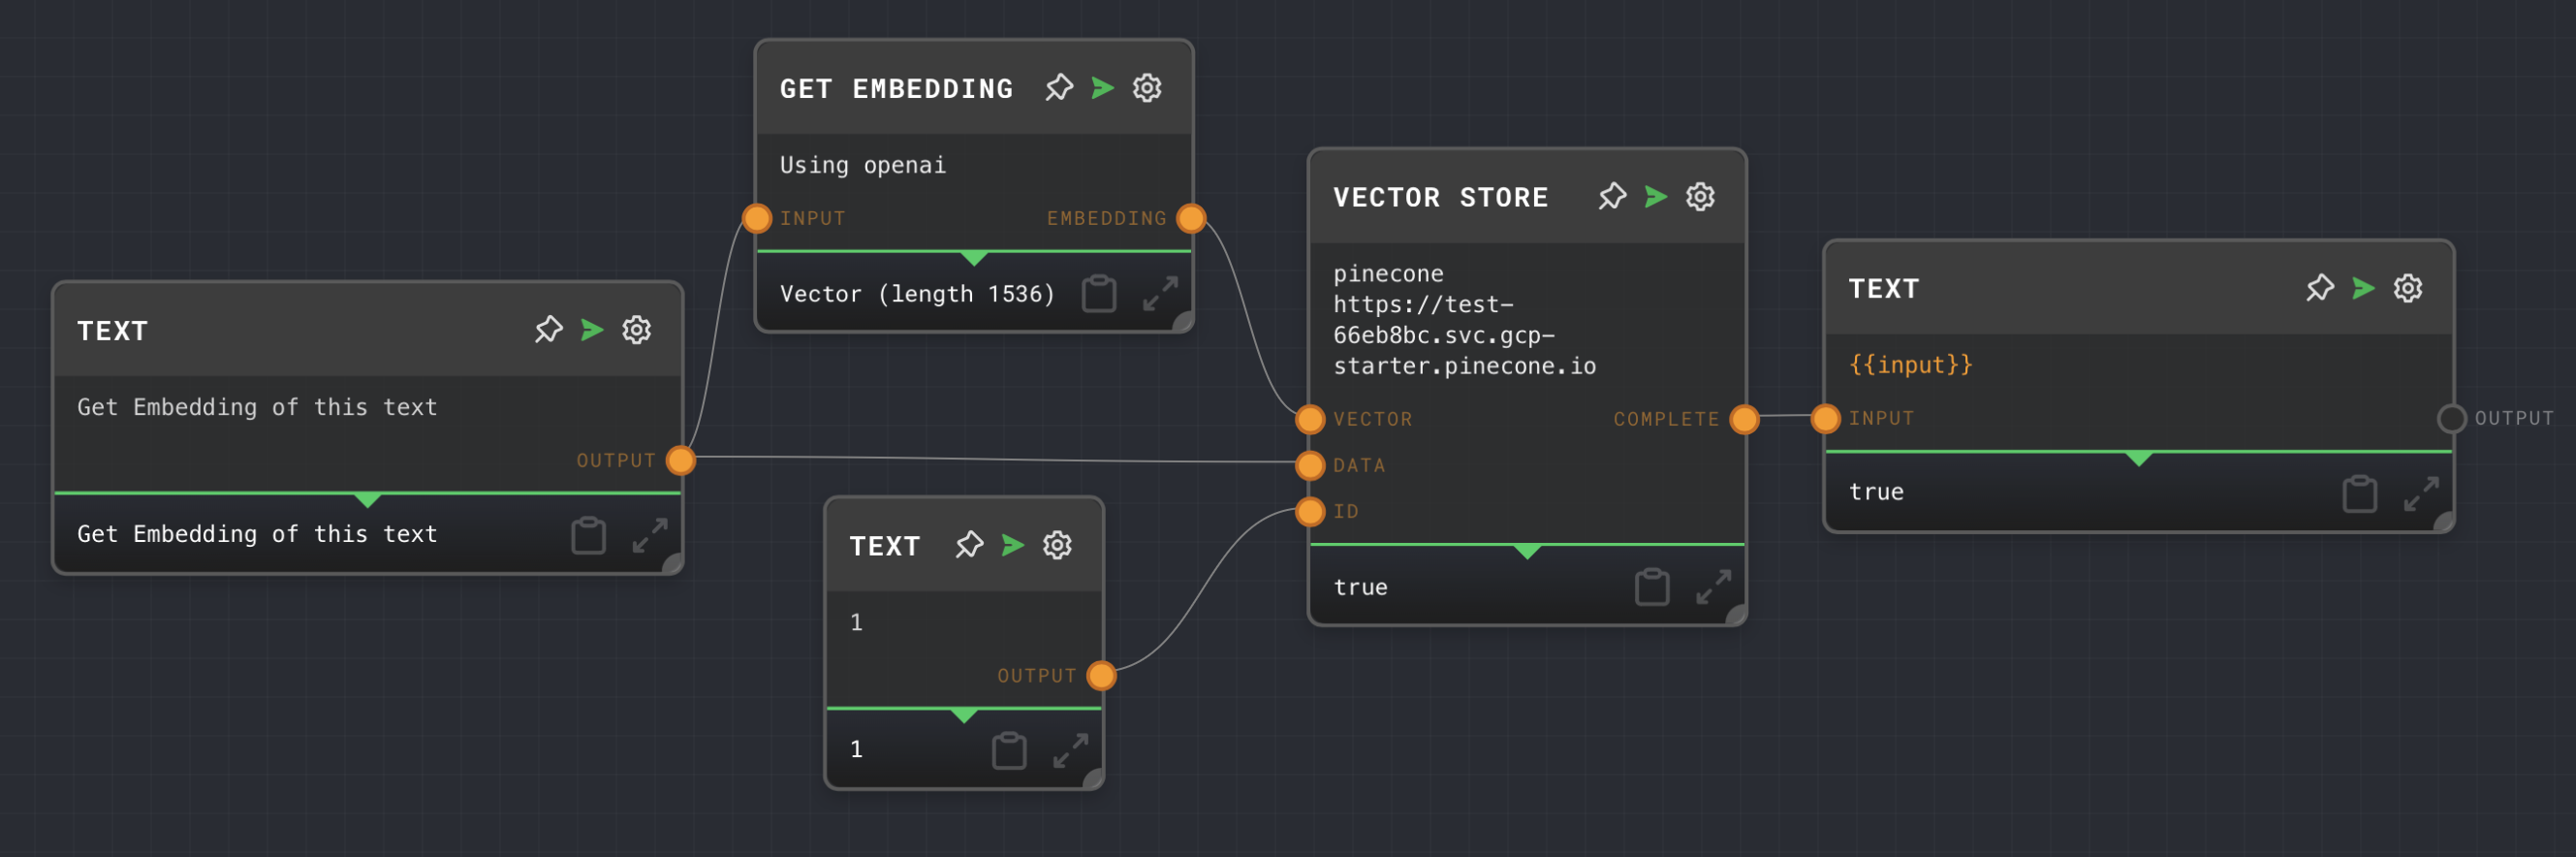Viewport: 2576px width, 857px height.
Task: Grab the resize handle of Get Embedding node
Action: coord(1183,323)
